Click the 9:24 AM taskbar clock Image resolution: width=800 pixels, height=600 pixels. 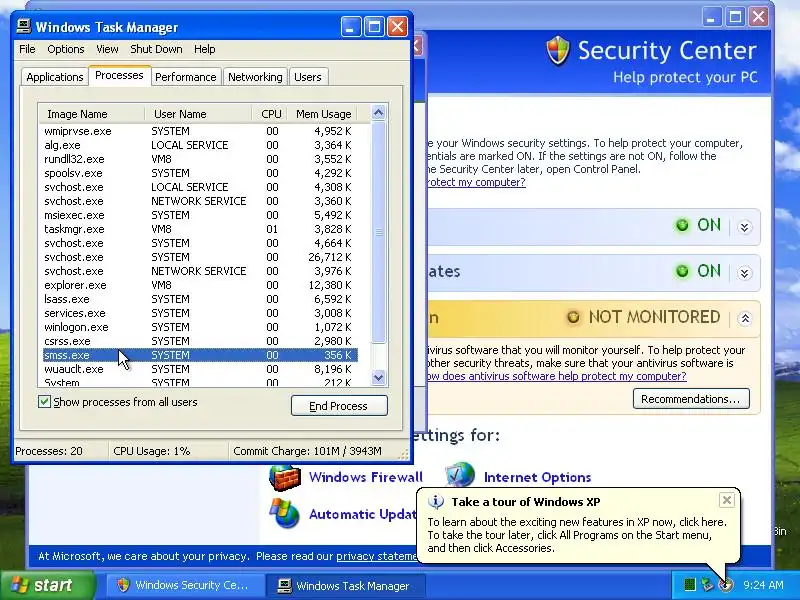(x=763, y=585)
